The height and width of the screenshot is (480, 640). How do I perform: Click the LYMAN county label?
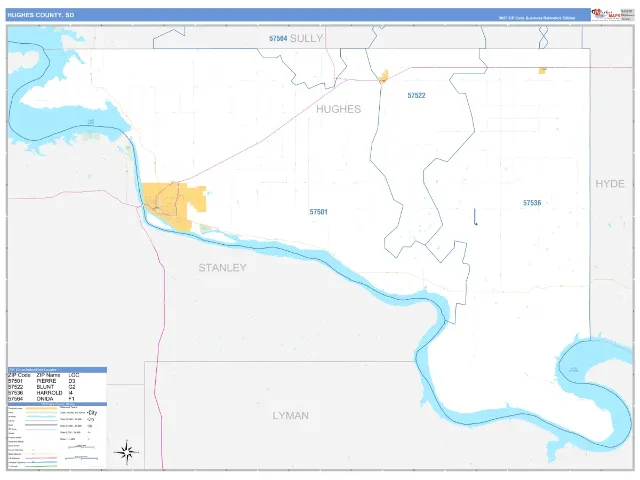(x=291, y=416)
